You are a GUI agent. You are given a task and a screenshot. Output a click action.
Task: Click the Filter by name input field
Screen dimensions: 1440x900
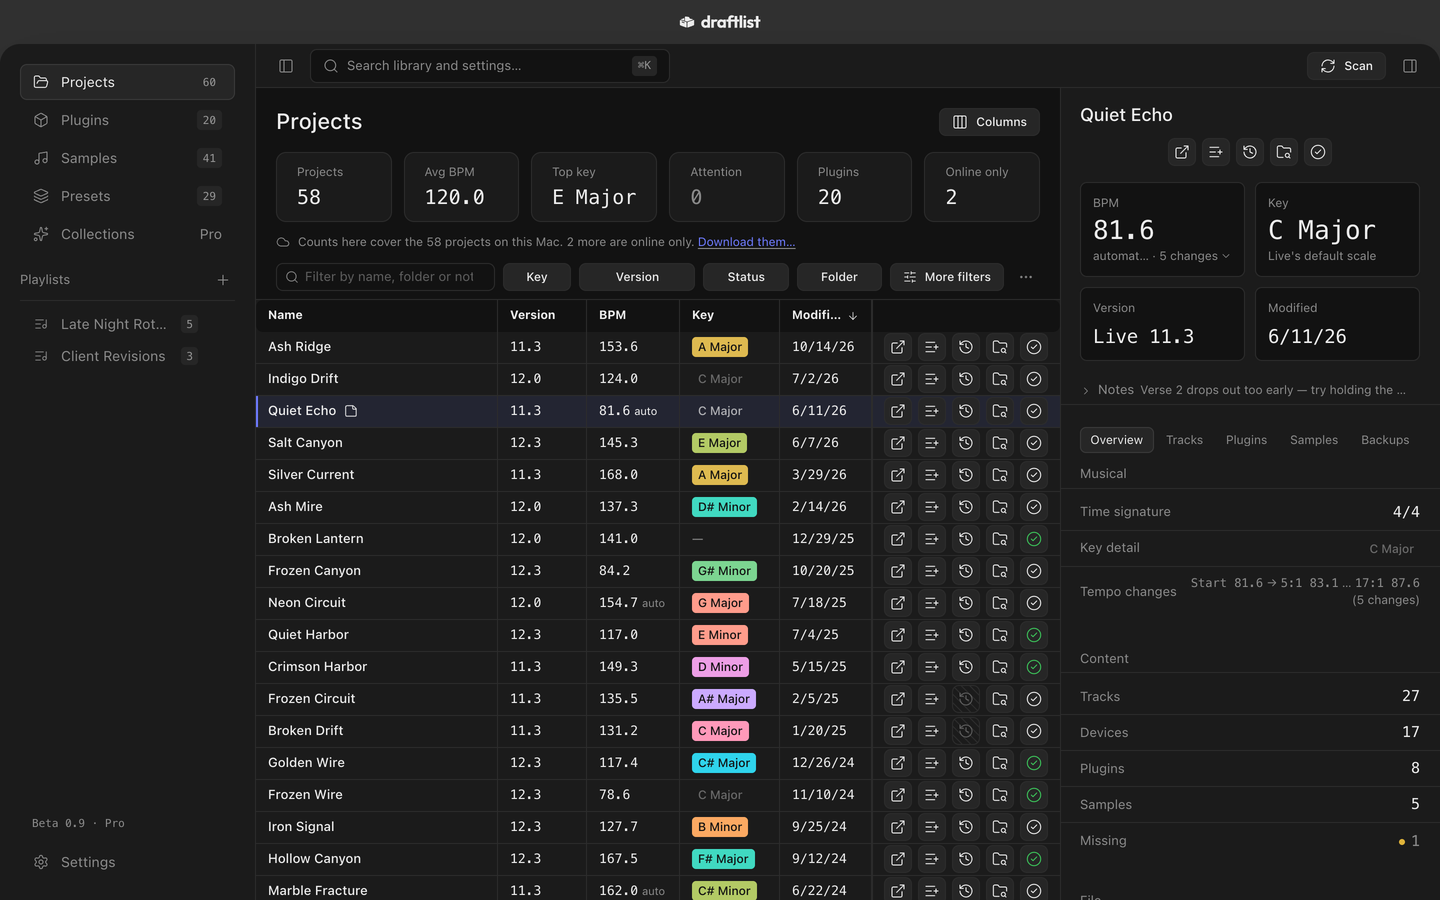[385, 277]
